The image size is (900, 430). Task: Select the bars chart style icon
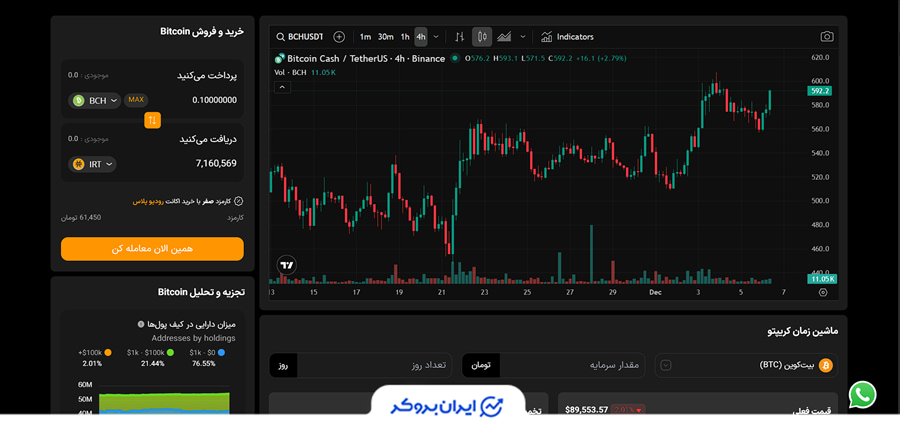(x=459, y=37)
